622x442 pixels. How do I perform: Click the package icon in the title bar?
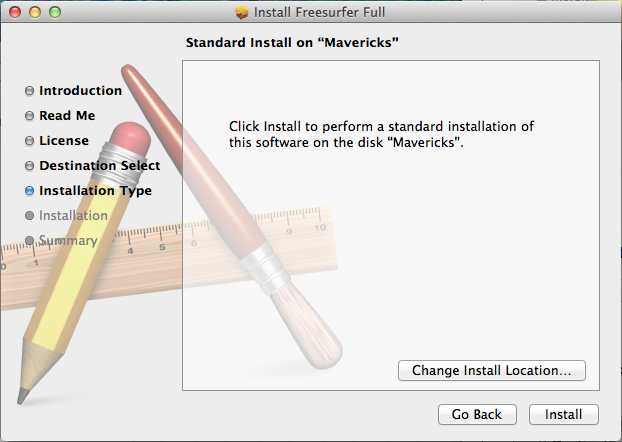click(x=241, y=12)
